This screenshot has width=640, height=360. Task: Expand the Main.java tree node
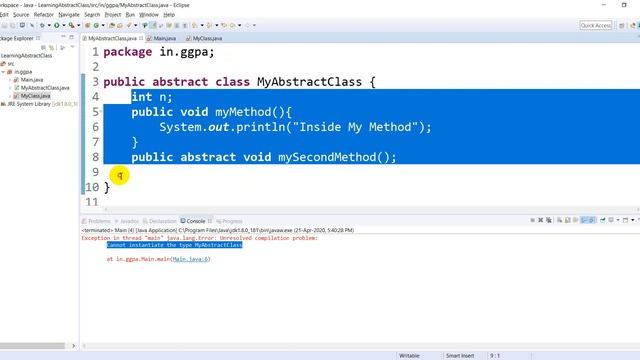point(10,80)
